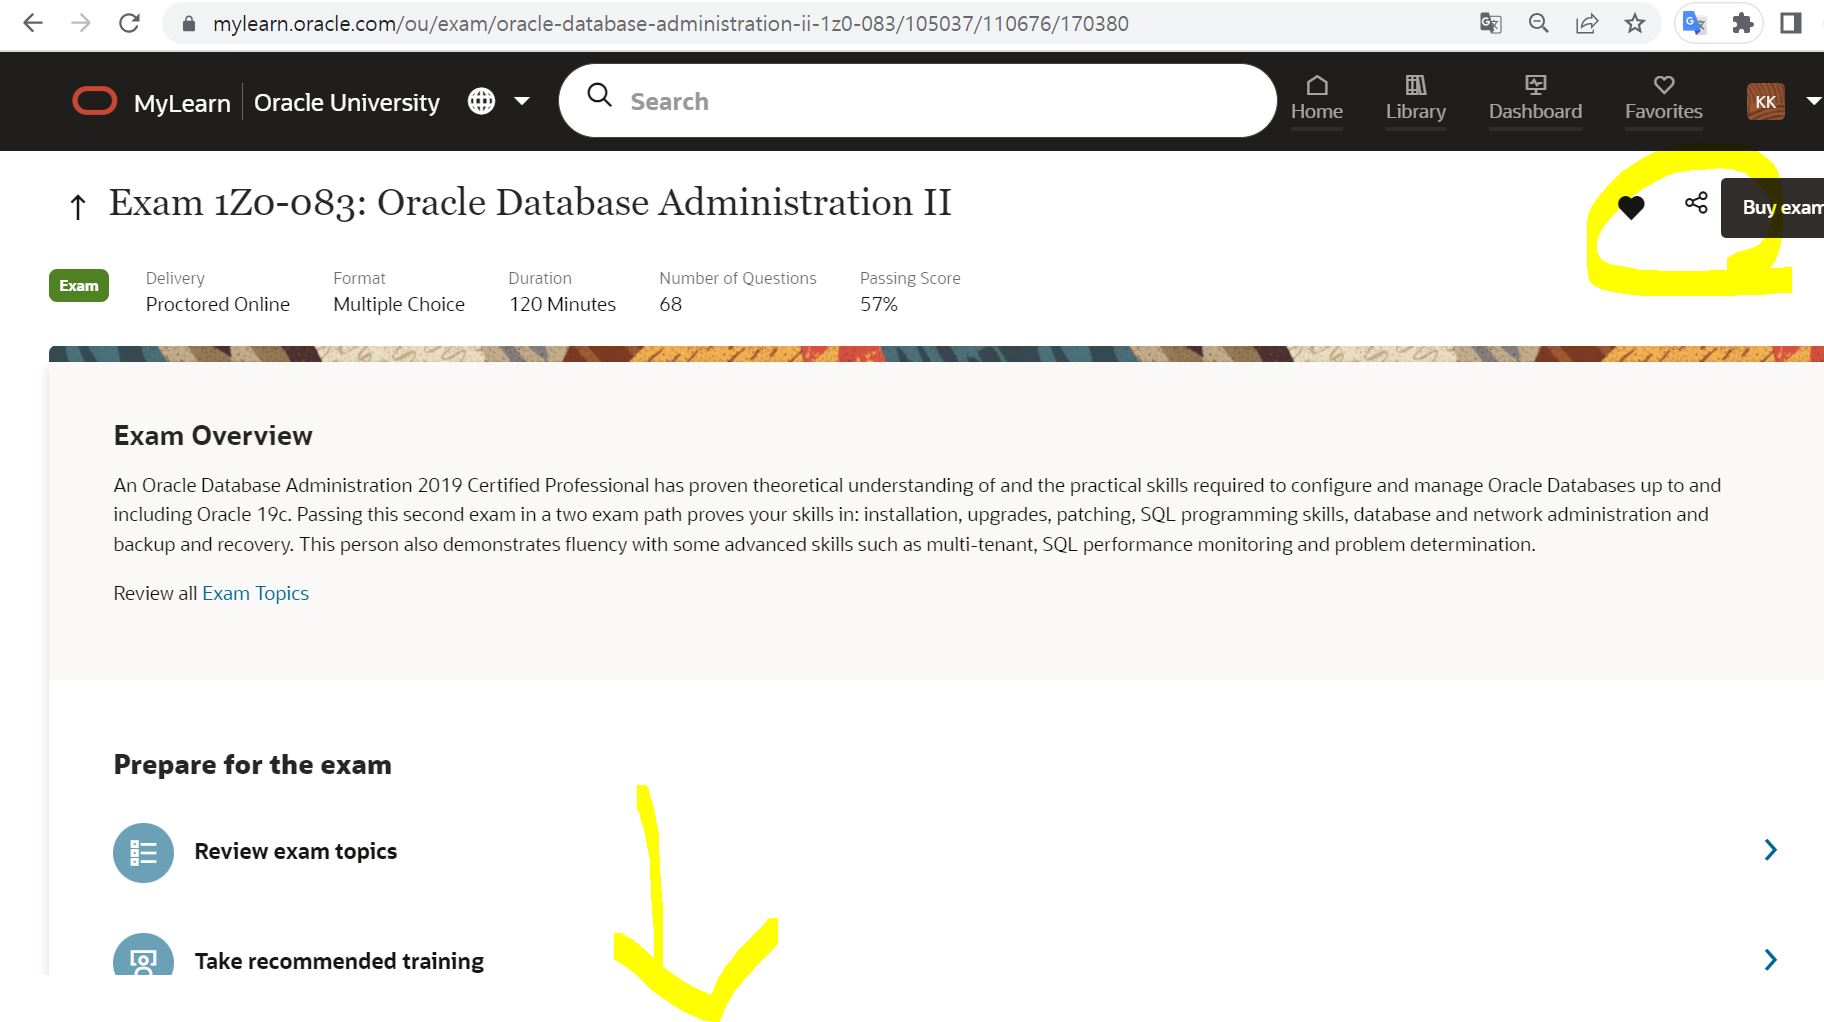This screenshot has height=1022, width=1824.
Task: Open the Favorites menu item
Action: (x=1664, y=99)
